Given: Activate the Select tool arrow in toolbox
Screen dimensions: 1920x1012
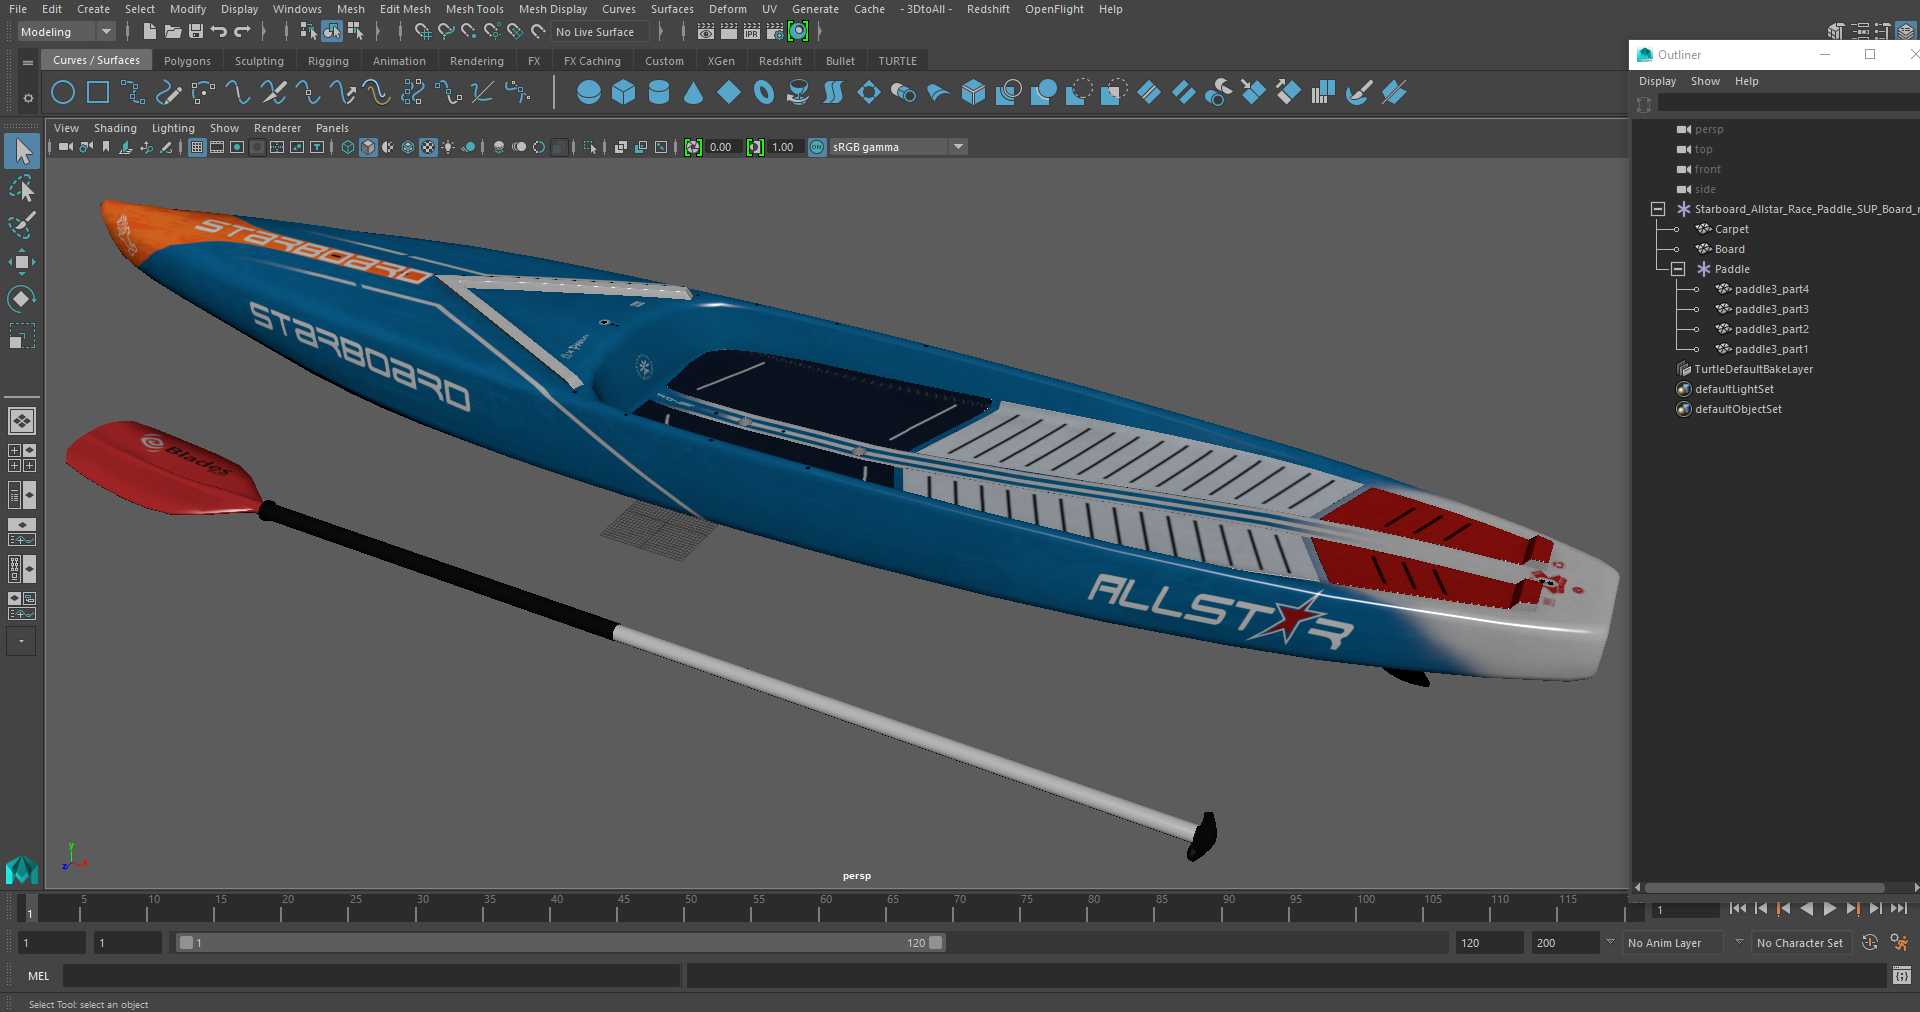Looking at the screenshot, I should [22, 151].
